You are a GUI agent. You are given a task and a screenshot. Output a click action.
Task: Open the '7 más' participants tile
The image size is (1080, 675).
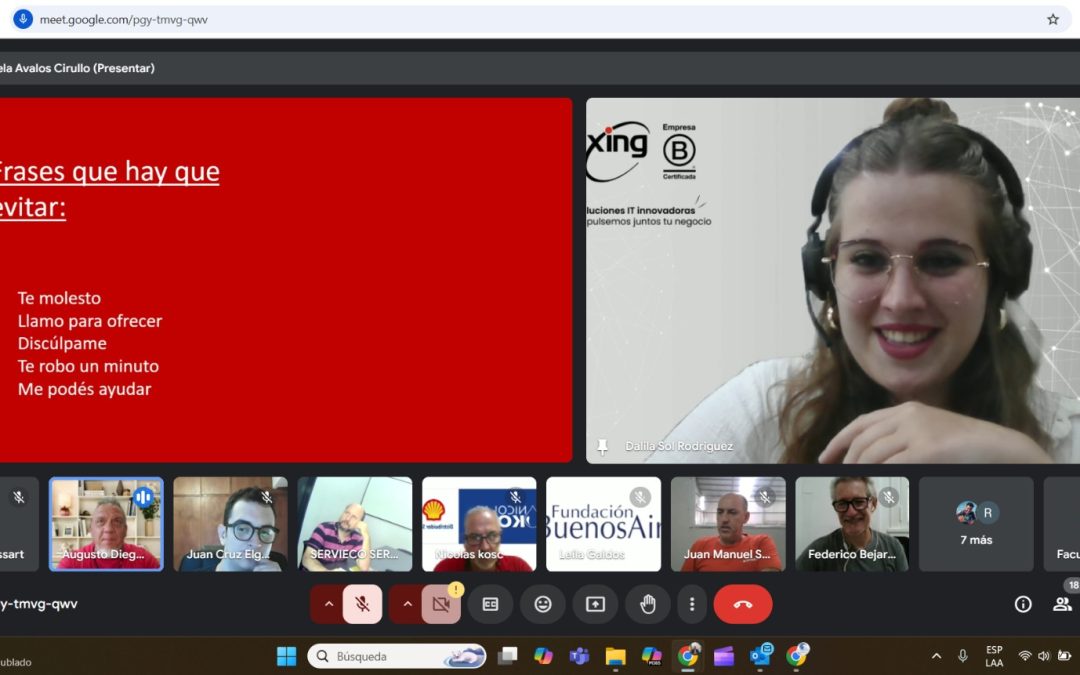pyautogui.click(x=975, y=524)
